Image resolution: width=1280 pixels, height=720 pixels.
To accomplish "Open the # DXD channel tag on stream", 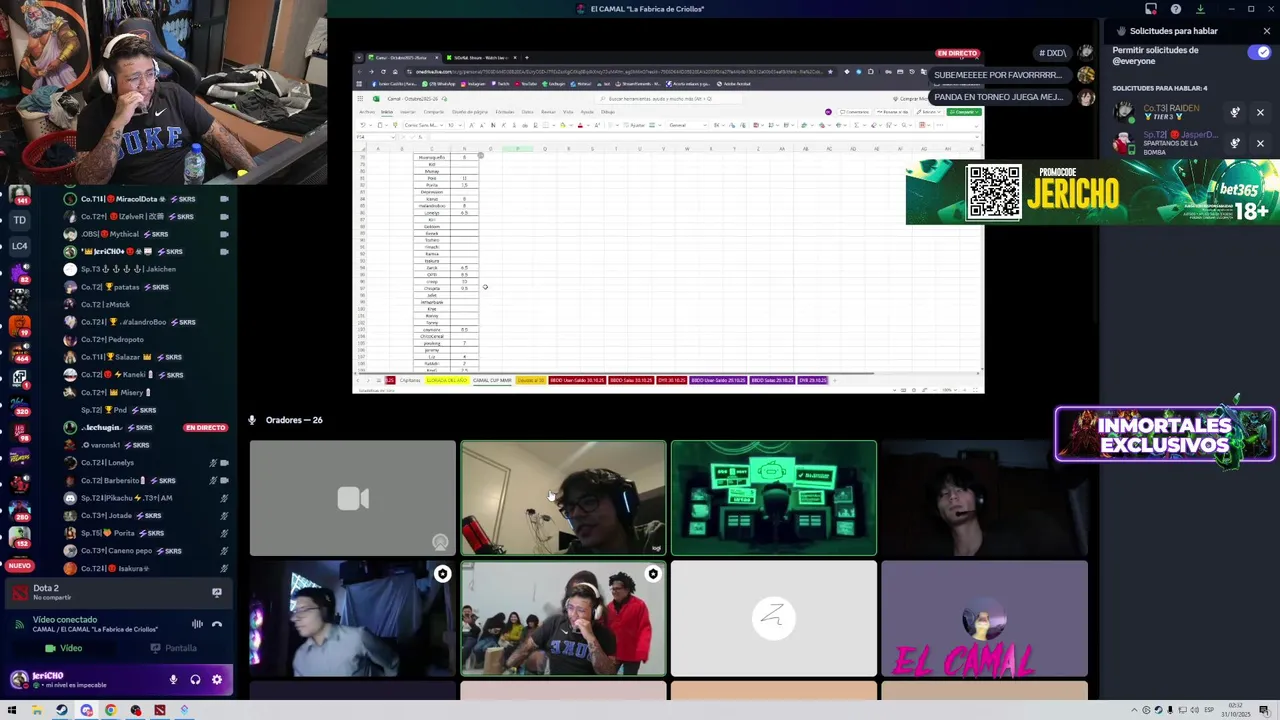I will 1053,53.
